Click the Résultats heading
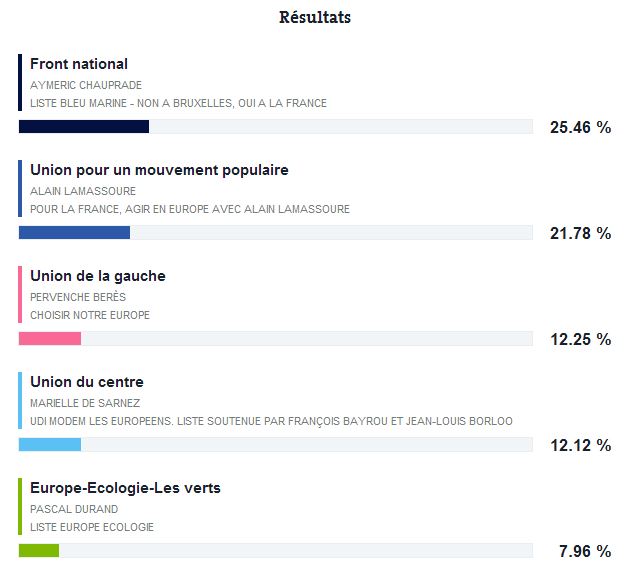632x576 pixels. (x=315, y=18)
